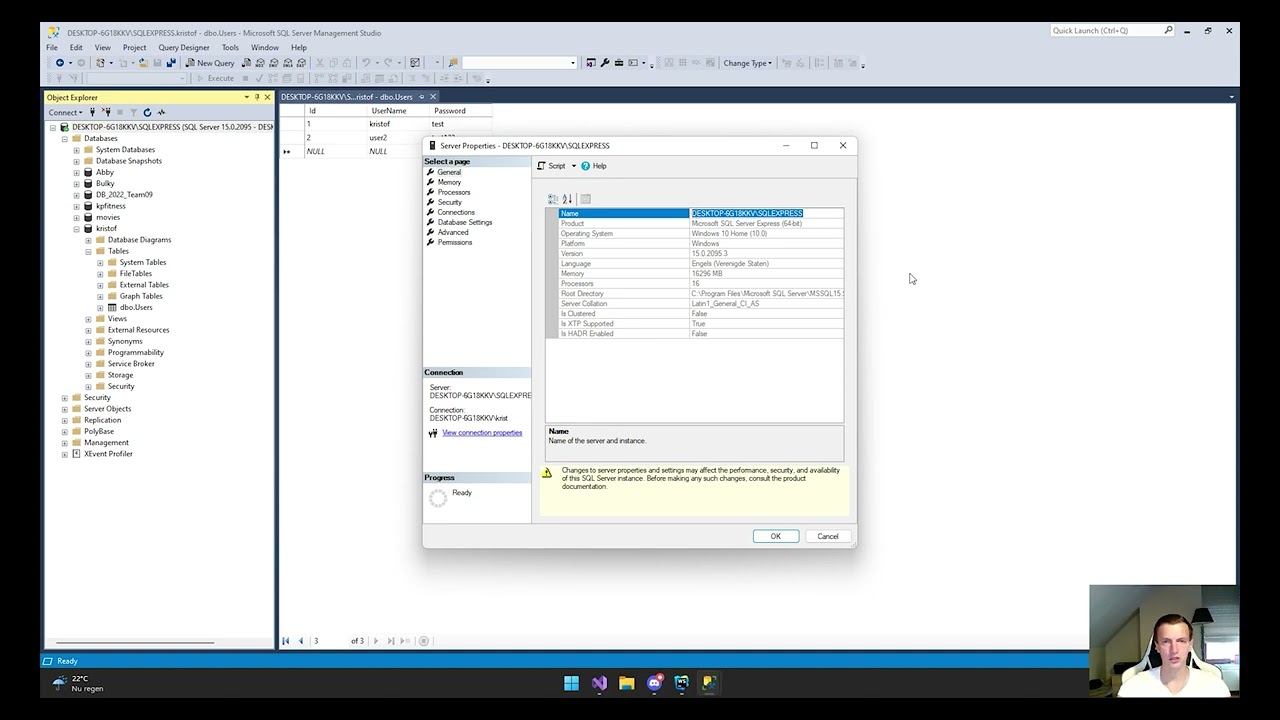Click the Object Explorer horizontal scrollbar
This screenshot has height=720, width=1280.
click(x=135, y=642)
